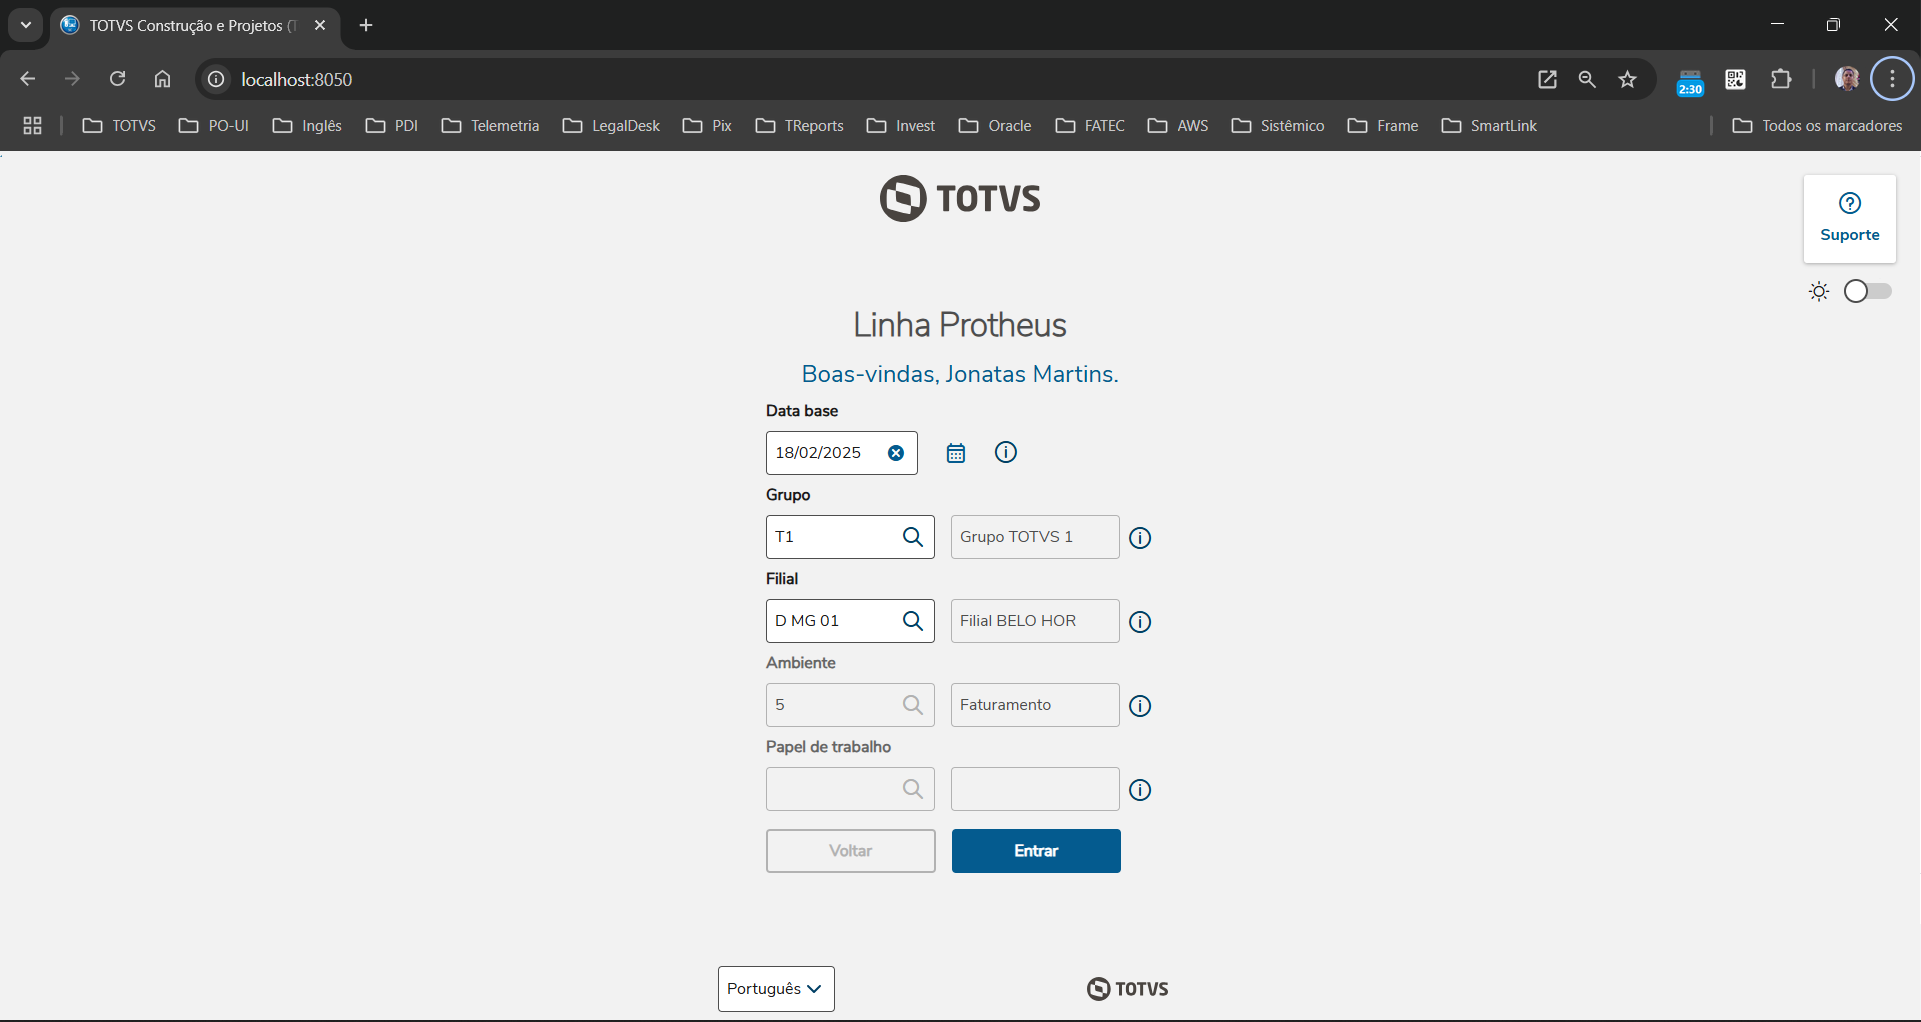Open the LegalDesk bookmarks folder
The width and height of the screenshot is (1921, 1022).
612,126
